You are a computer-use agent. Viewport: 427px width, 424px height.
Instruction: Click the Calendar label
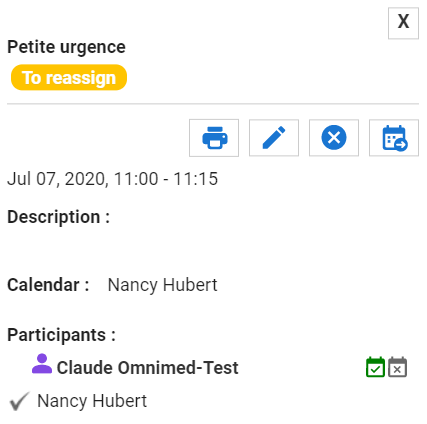tap(48, 285)
